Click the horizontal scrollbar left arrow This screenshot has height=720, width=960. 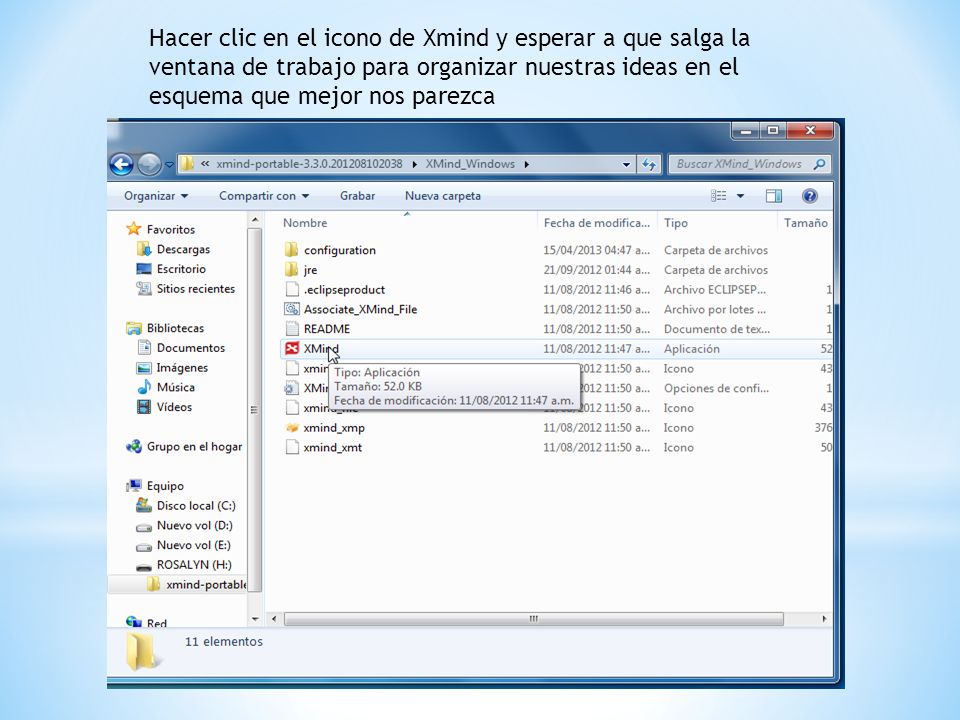pyautogui.click(x=274, y=619)
